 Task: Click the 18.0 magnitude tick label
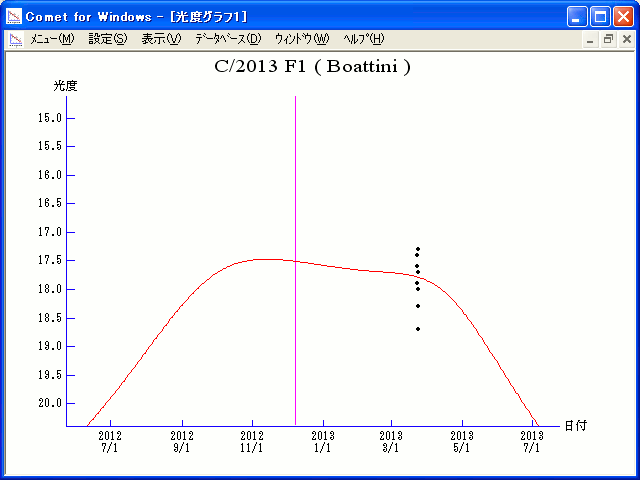[50, 289]
